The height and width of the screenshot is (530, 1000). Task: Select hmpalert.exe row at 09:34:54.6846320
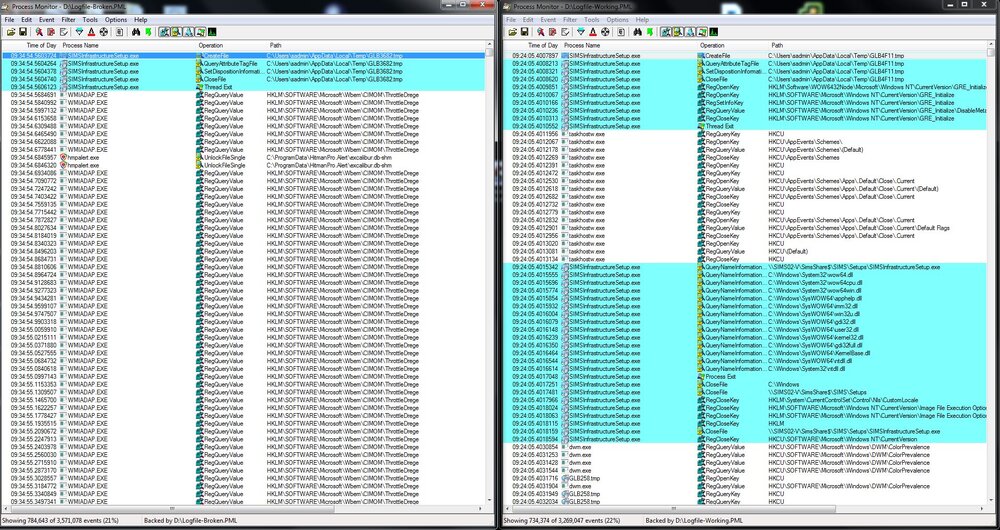(244, 165)
